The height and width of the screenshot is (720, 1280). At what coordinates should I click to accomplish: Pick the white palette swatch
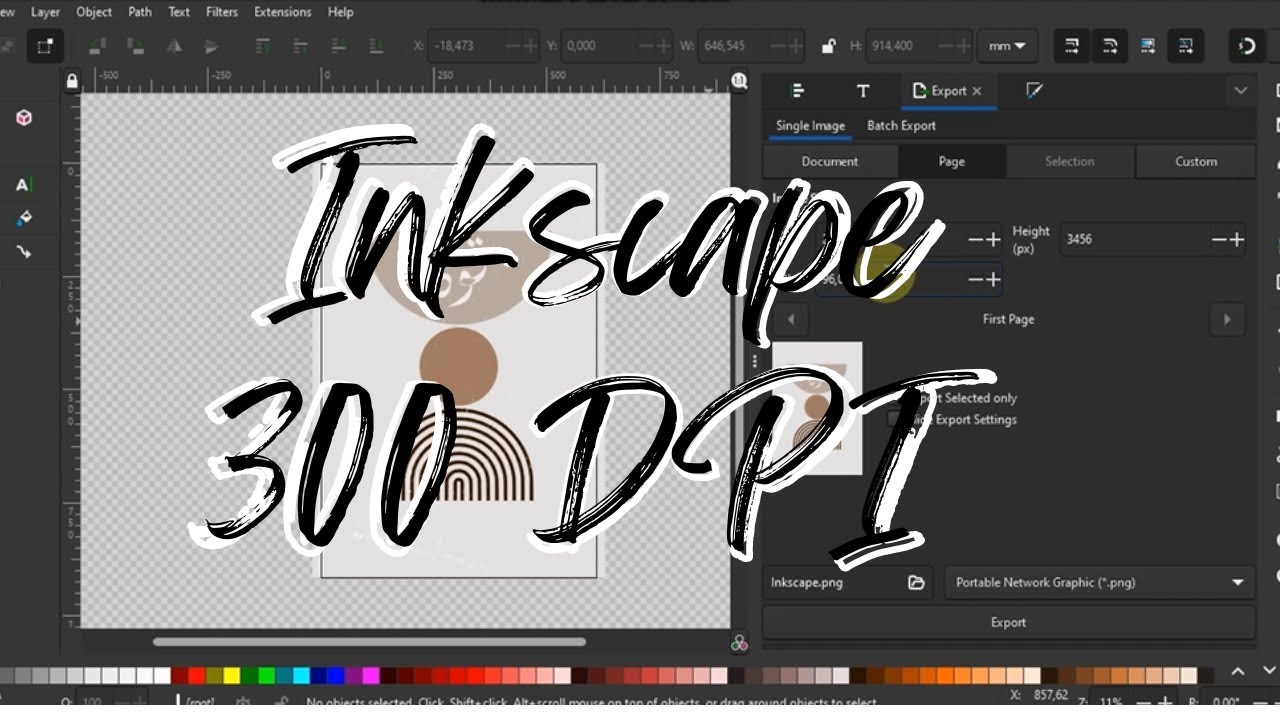click(x=160, y=675)
